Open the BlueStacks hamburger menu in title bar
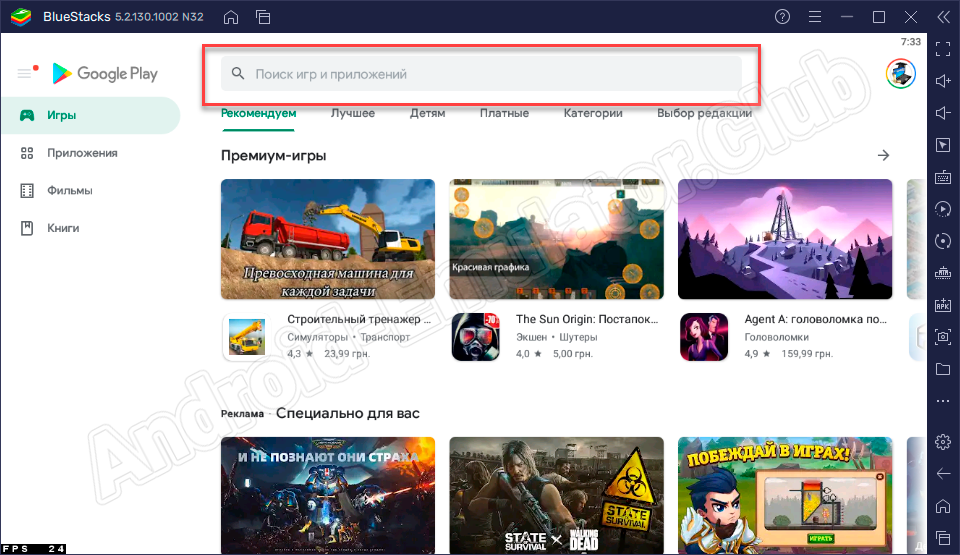960x555 pixels. 815,17
